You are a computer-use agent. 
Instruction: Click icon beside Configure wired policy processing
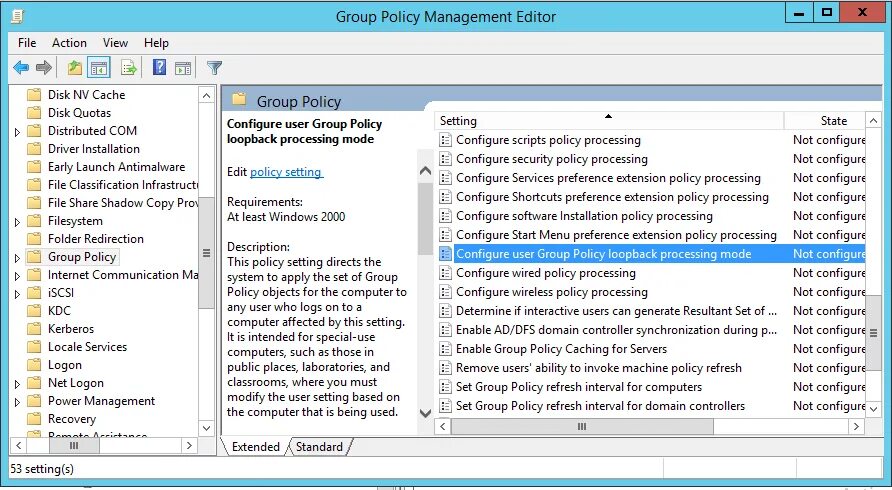click(x=445, y=273)
